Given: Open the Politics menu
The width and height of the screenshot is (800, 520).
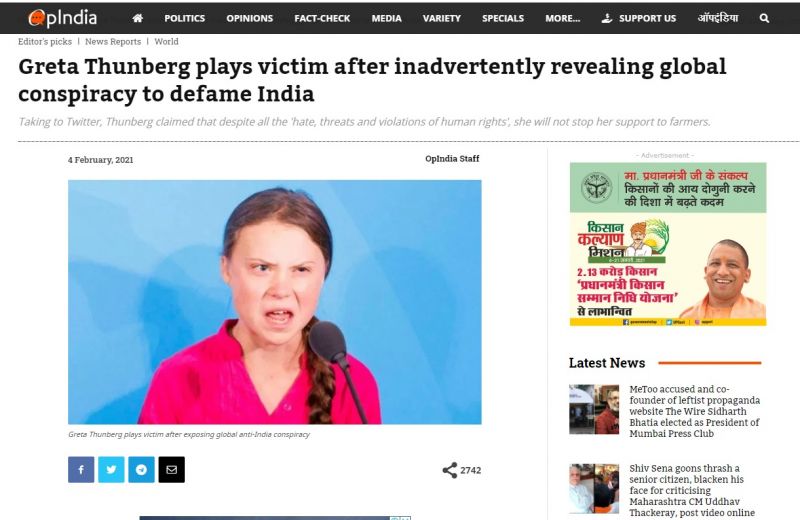Looking at the screenshot, I should coord(184,18).
